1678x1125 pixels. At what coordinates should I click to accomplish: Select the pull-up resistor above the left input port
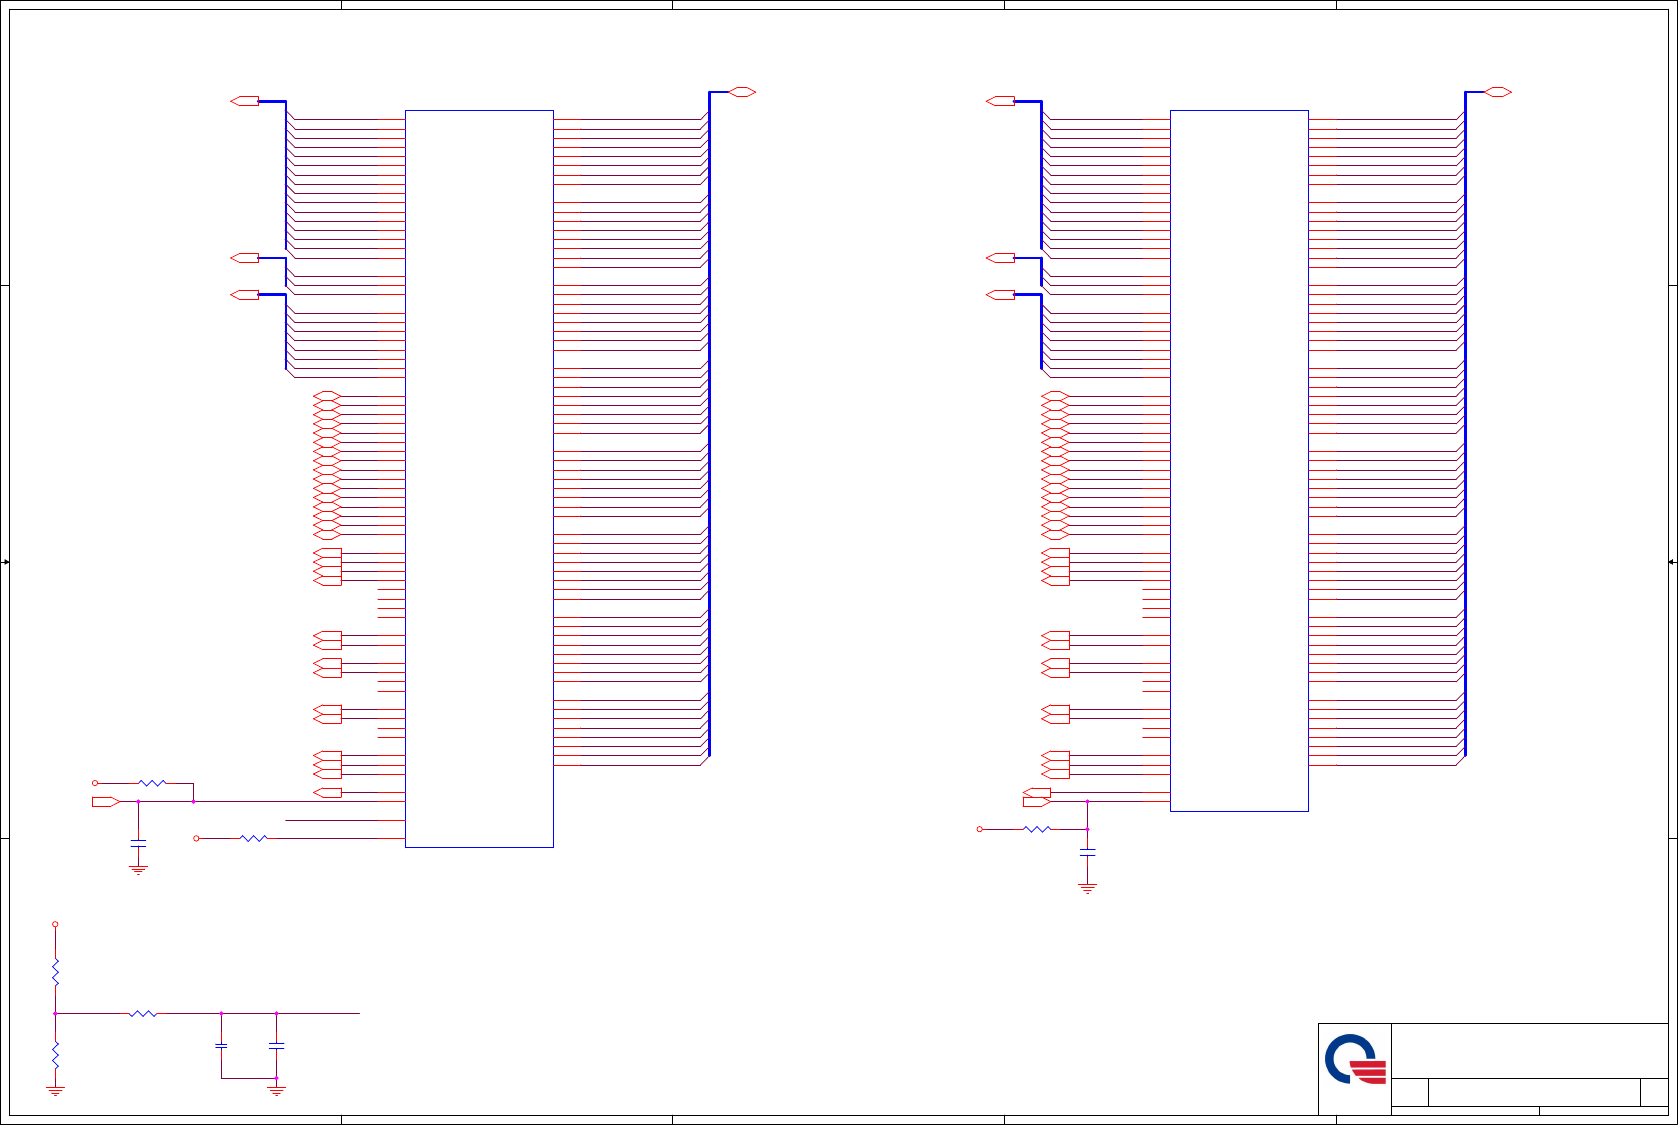tap(152, 783)
